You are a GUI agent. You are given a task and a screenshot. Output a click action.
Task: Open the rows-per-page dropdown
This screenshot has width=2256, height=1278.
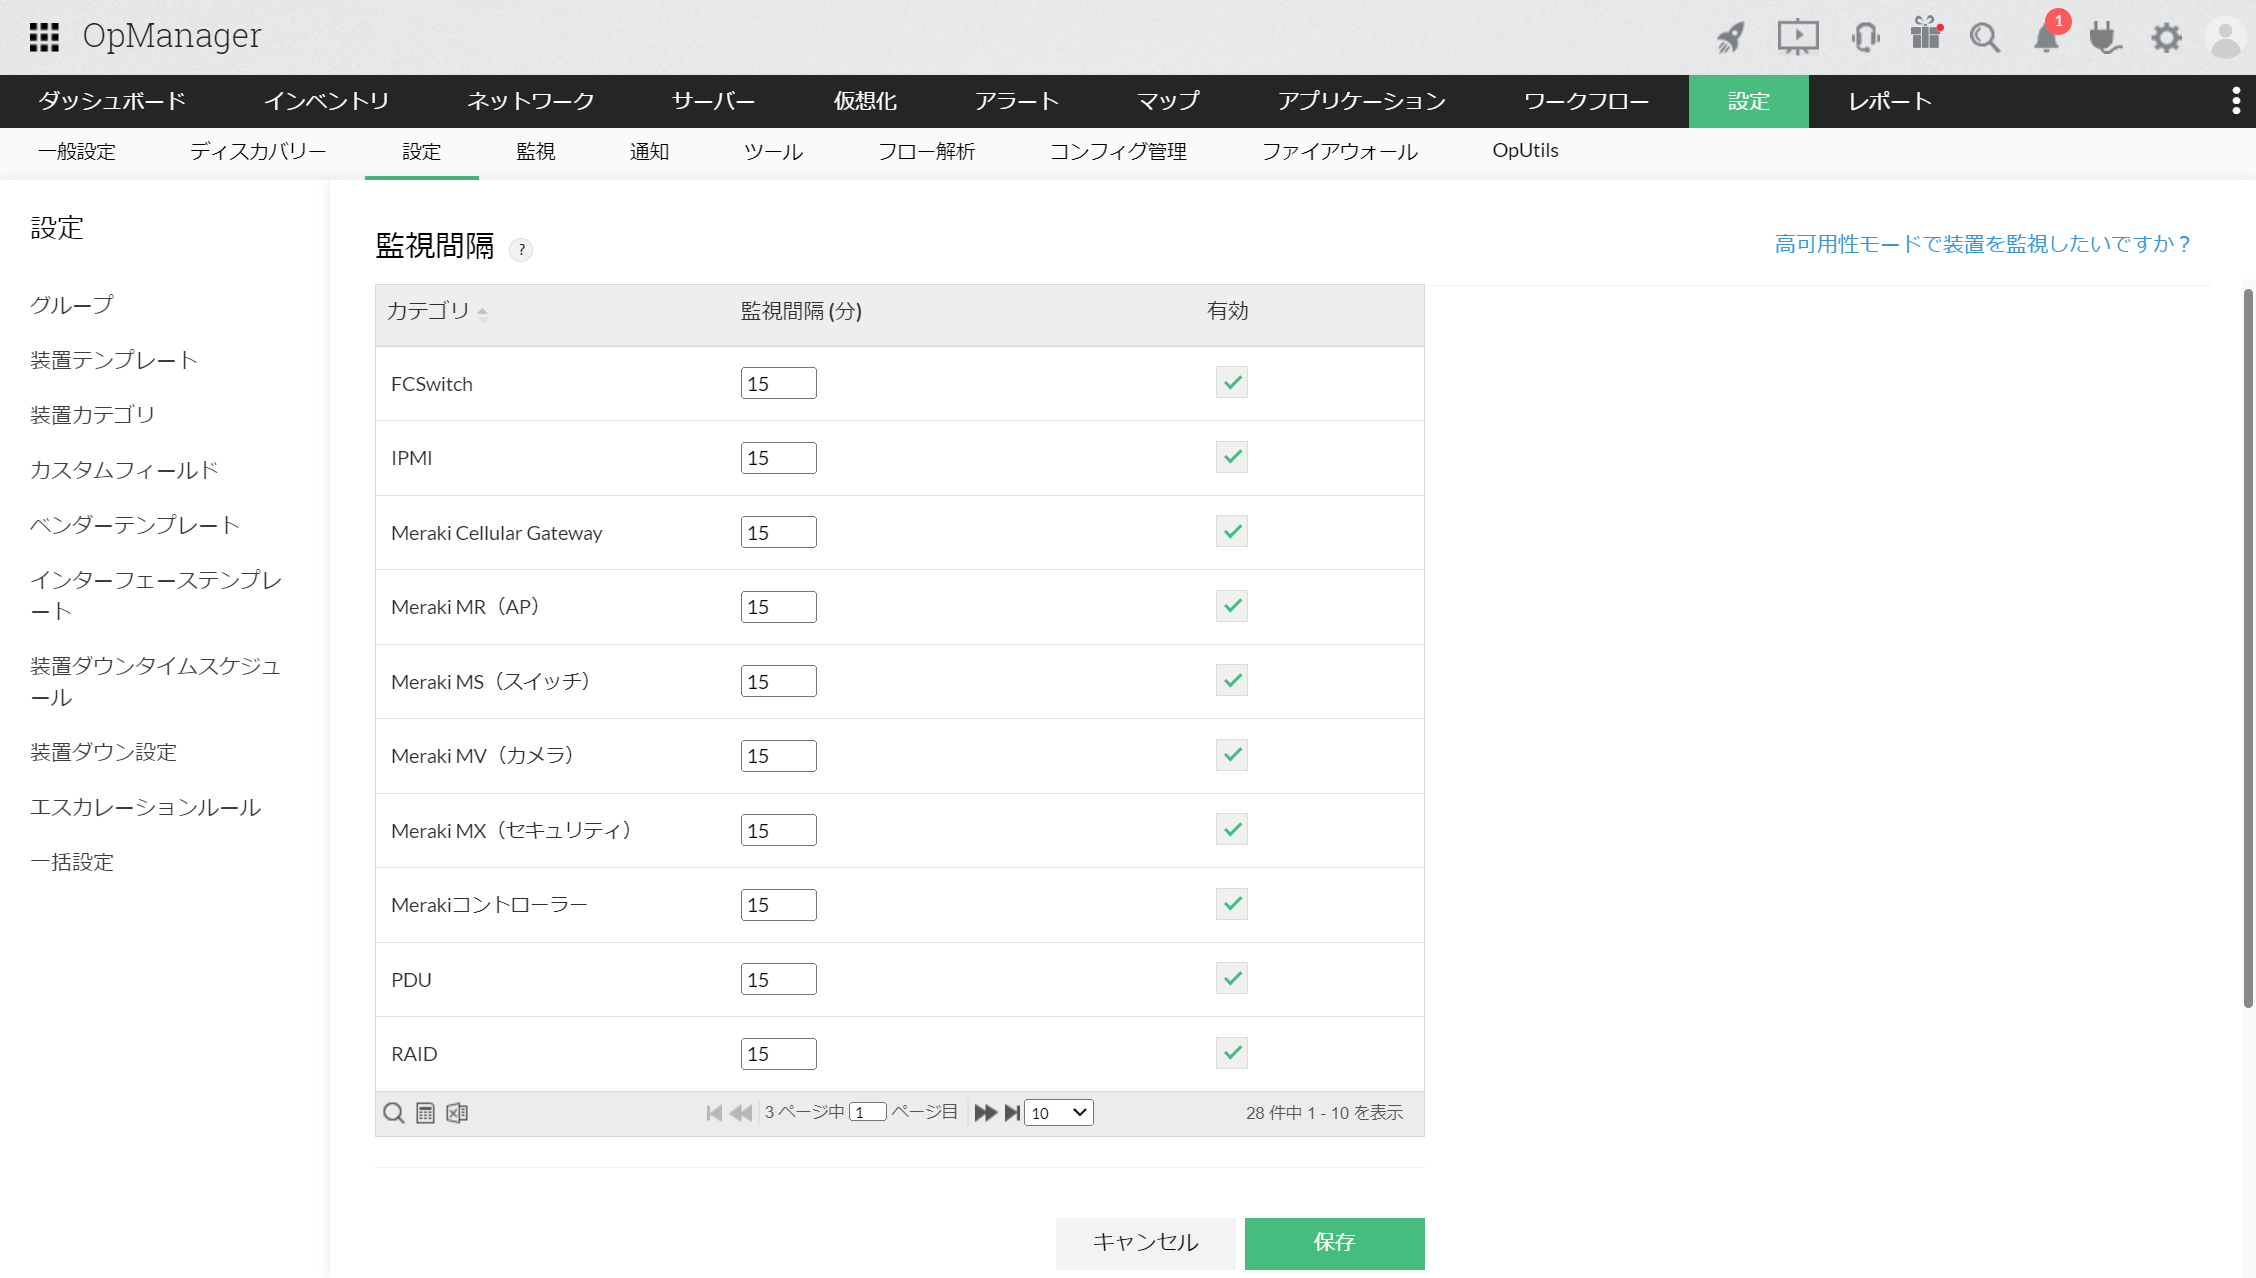point(1058,1113)
